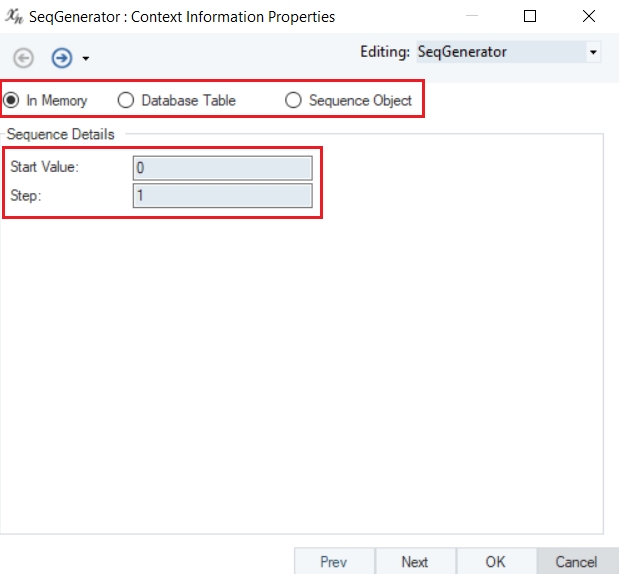
Task: Go to the Next page
Action: point(415,562)
